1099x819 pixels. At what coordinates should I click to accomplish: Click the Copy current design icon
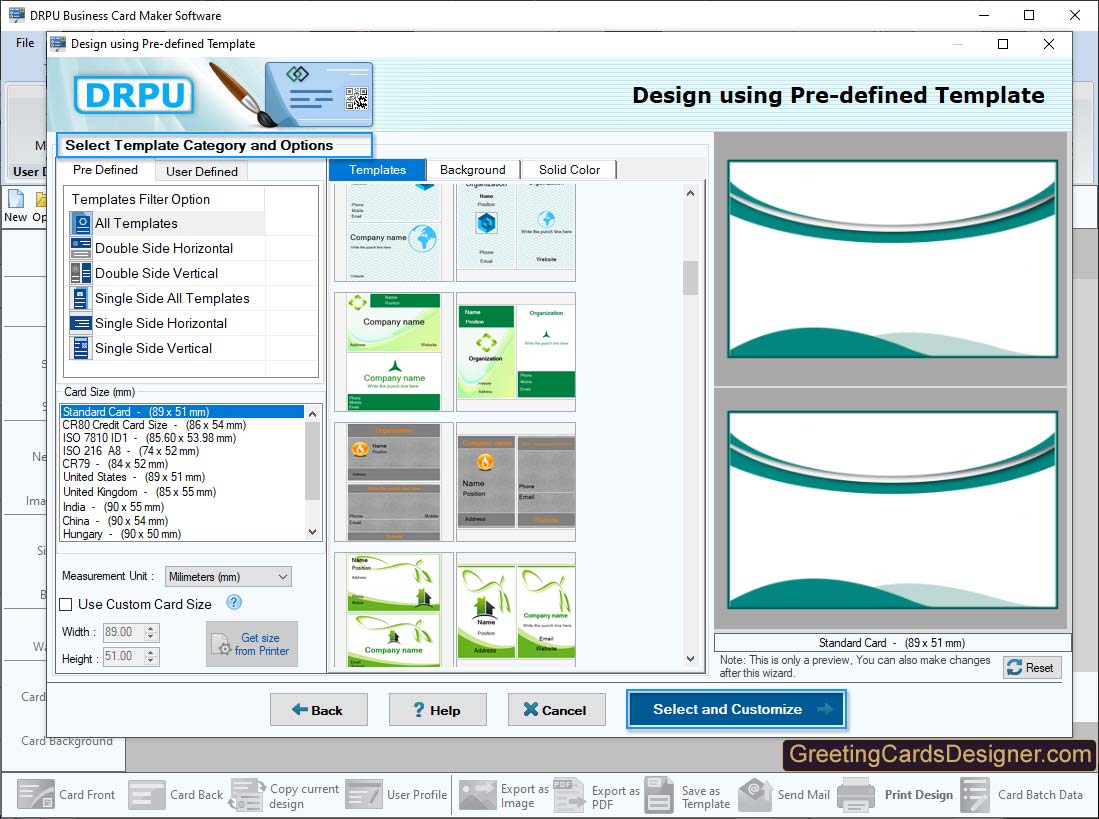[x=247, y=794]
